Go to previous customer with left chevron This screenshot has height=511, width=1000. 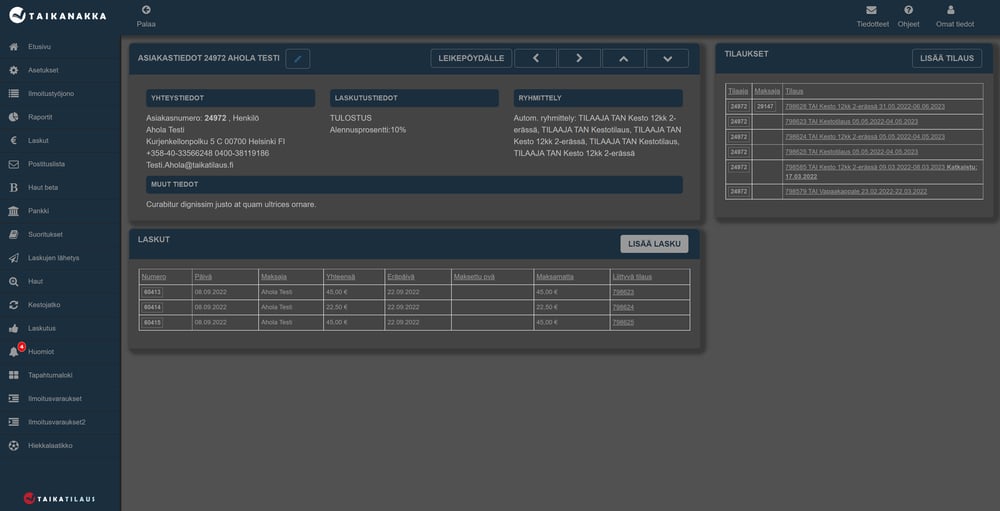pos(535,58)
